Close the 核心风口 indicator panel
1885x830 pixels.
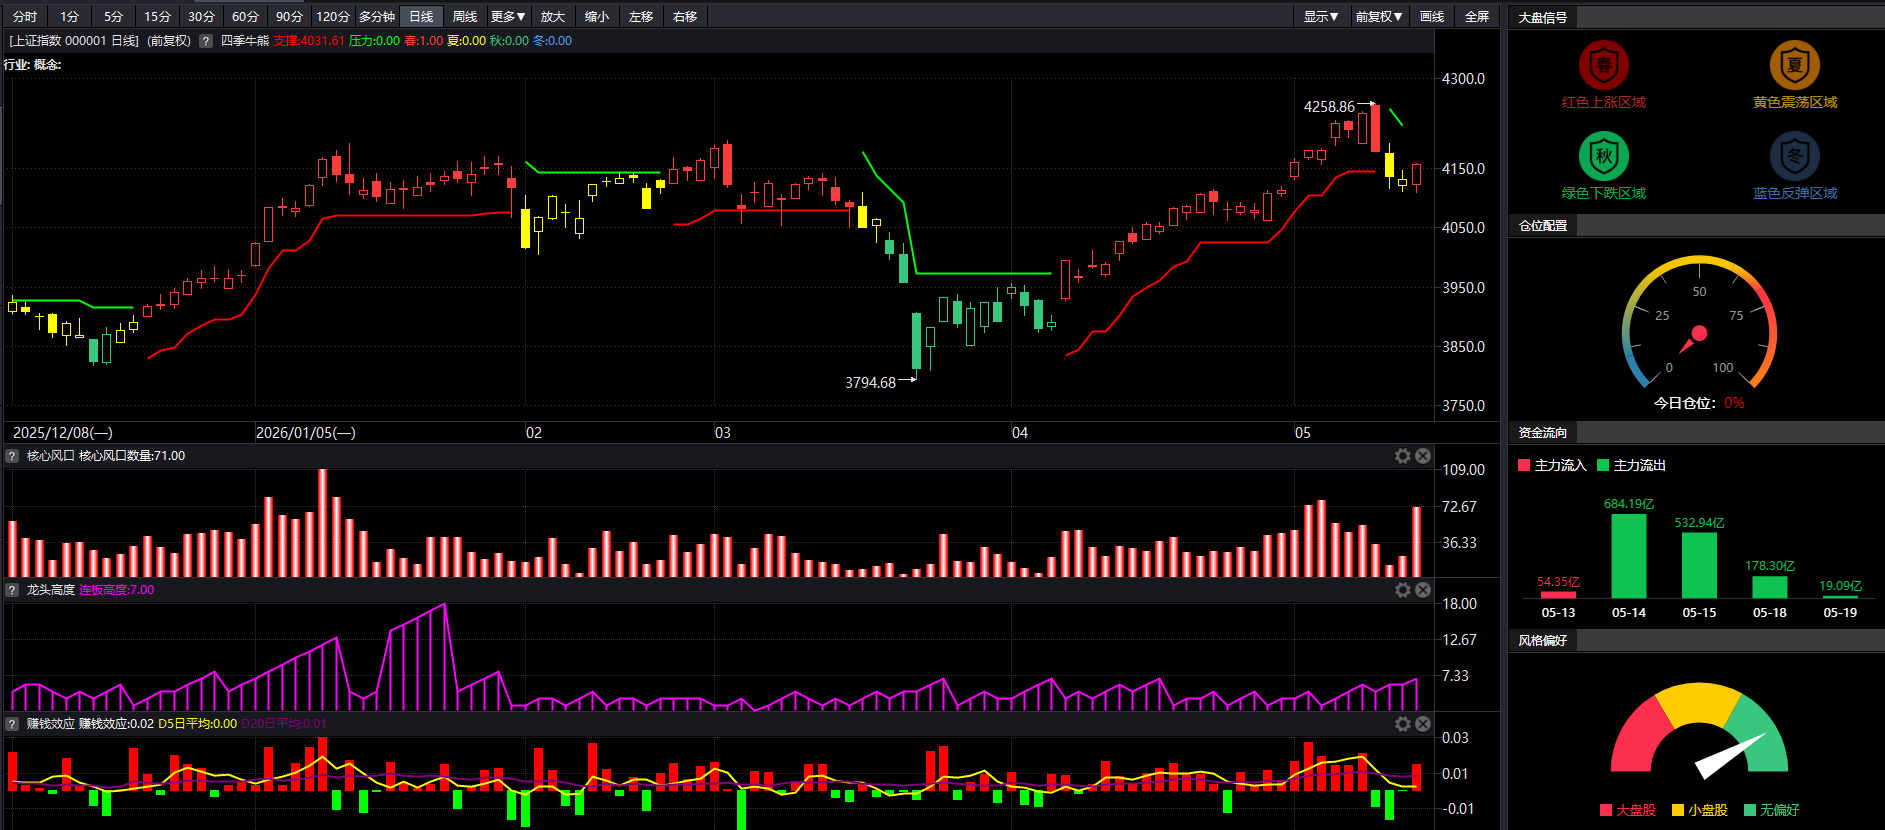click(1423, 456)
